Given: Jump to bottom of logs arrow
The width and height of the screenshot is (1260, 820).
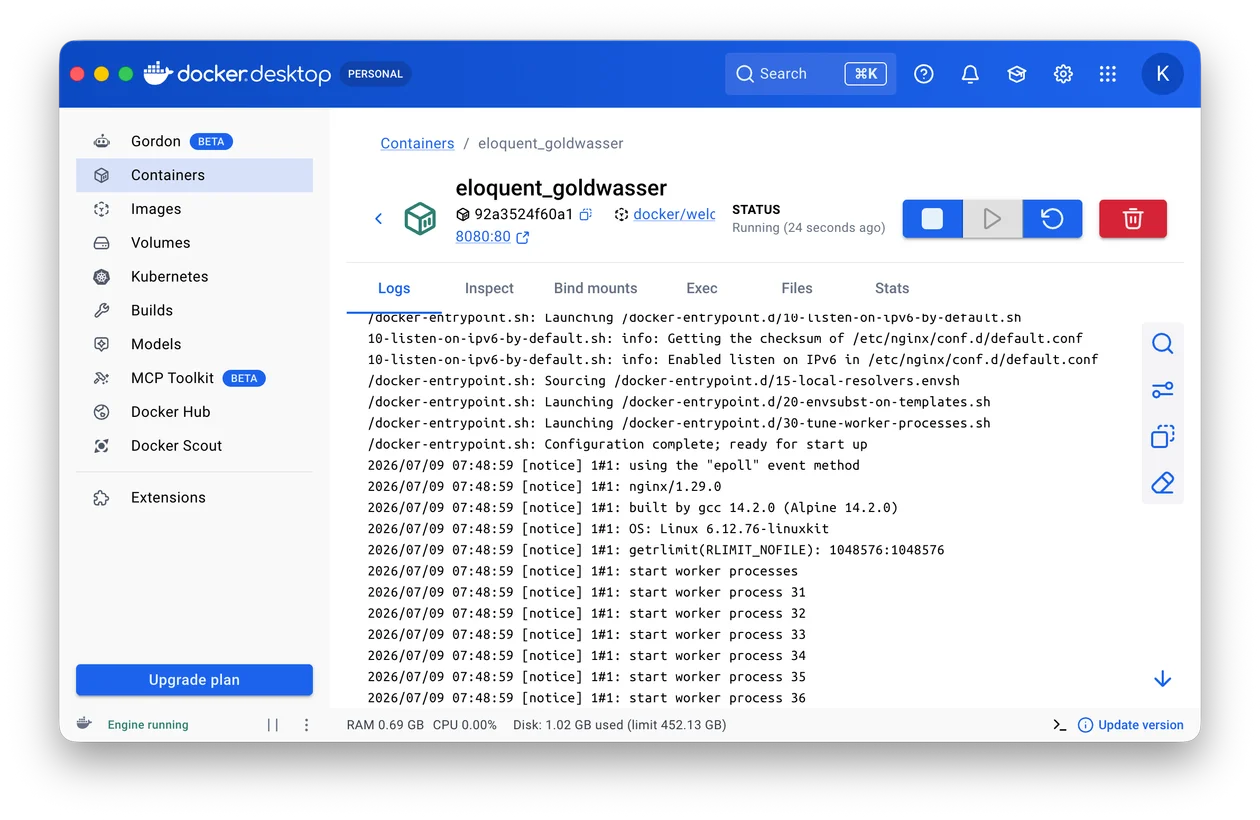Looking at the screenshot, I should 1162,679.
